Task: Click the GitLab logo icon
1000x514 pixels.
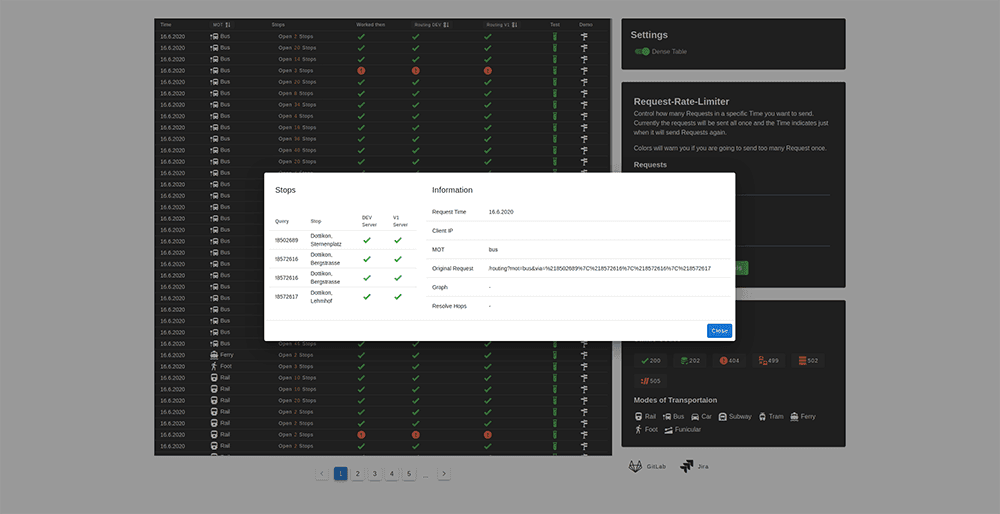Action: coord(636,466)
